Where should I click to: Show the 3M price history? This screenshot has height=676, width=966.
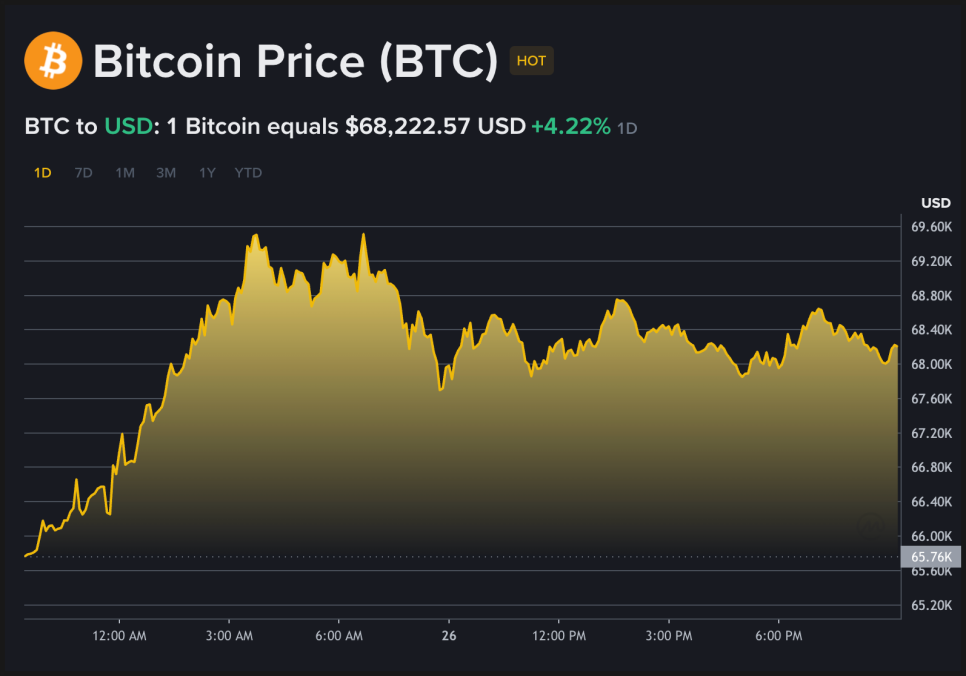(165, 173)
